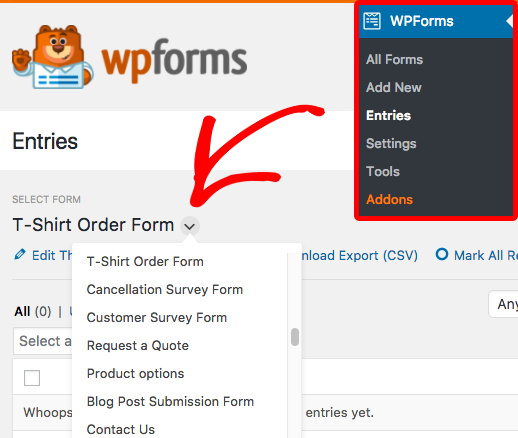Go to Settings in WPForms menu
The height and width of the screenshot is (438, 518).
pos(391,144)
